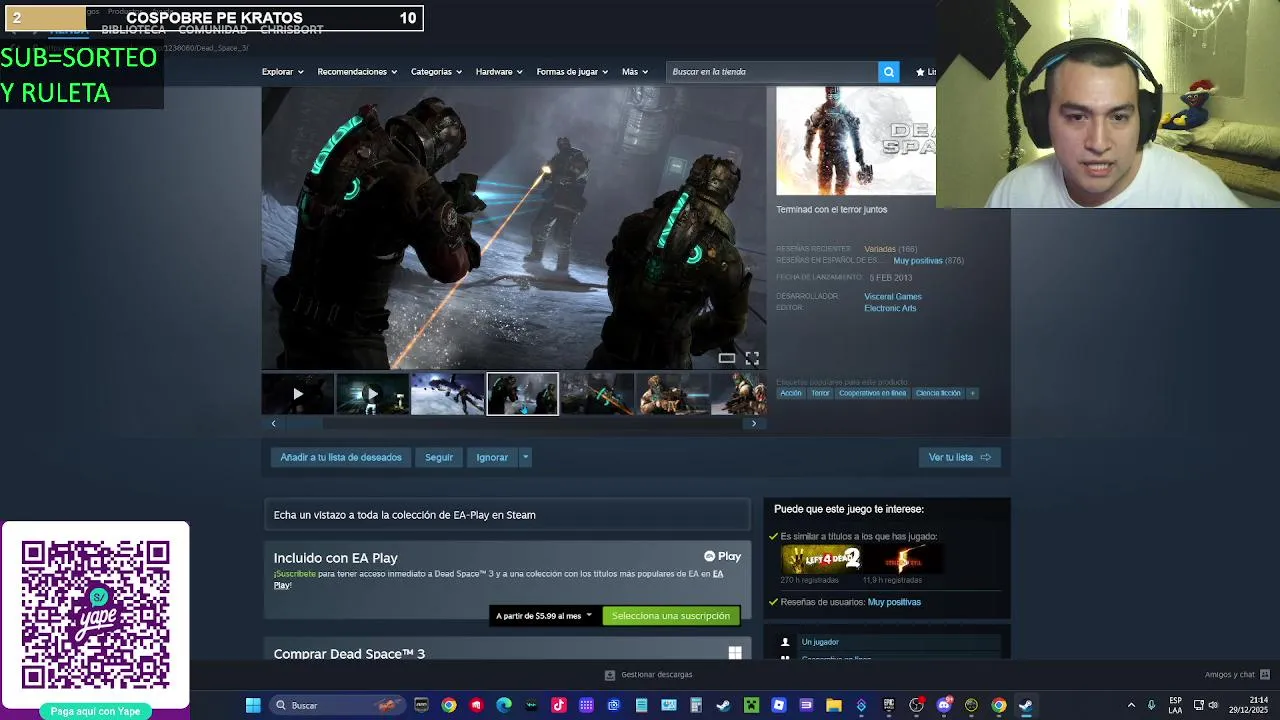Screen dimensions: 1280x720
Task: Expand the Hardware menu
Action: pyautogui.click(x=499, y=72)
